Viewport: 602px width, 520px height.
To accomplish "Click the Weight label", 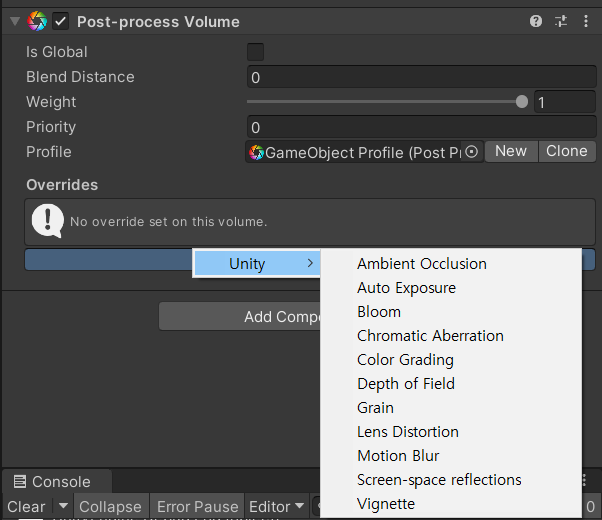I will point(51,102).
